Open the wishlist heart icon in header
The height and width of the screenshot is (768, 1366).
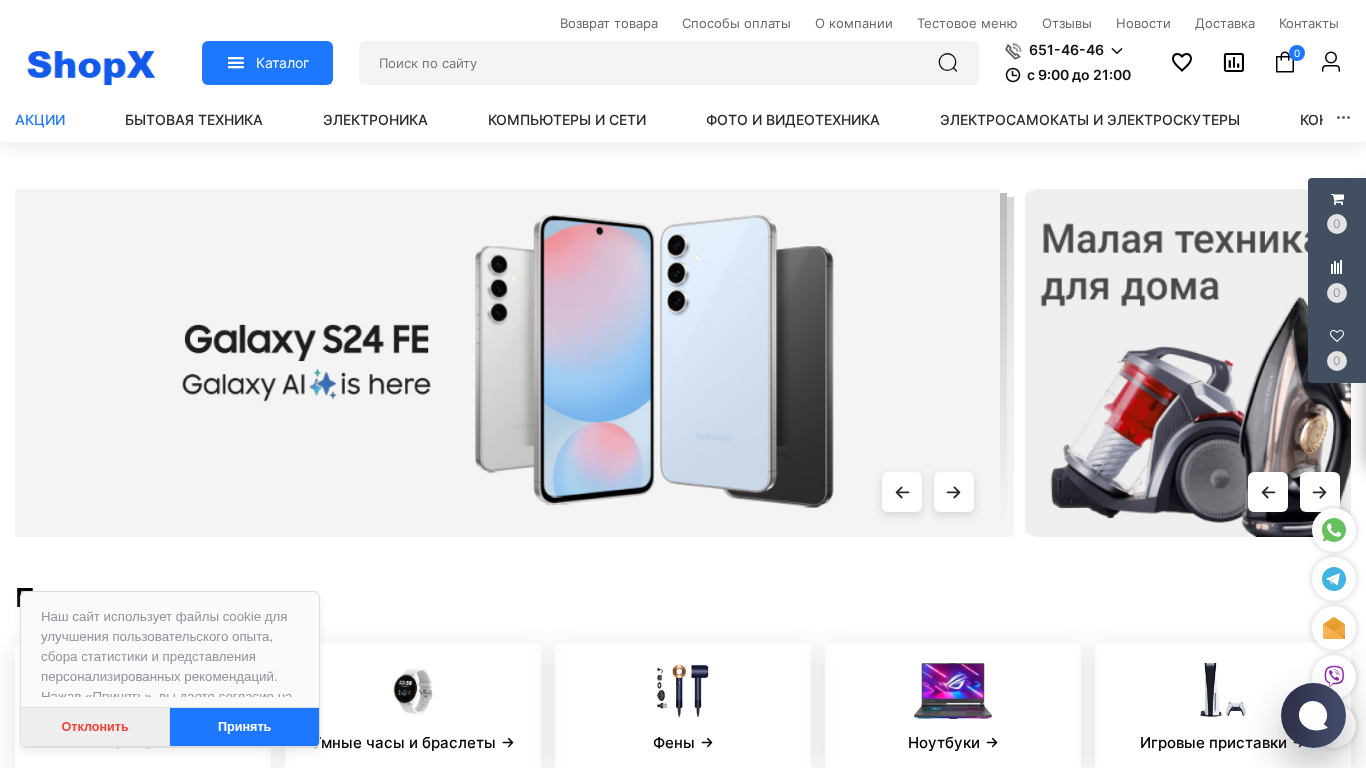click(1182, 62)
